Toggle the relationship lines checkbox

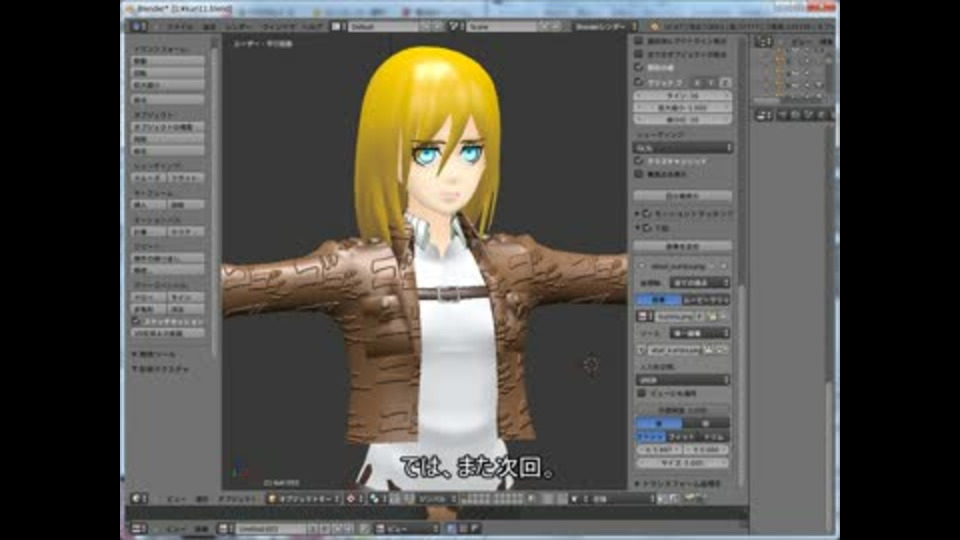(639, 67)
